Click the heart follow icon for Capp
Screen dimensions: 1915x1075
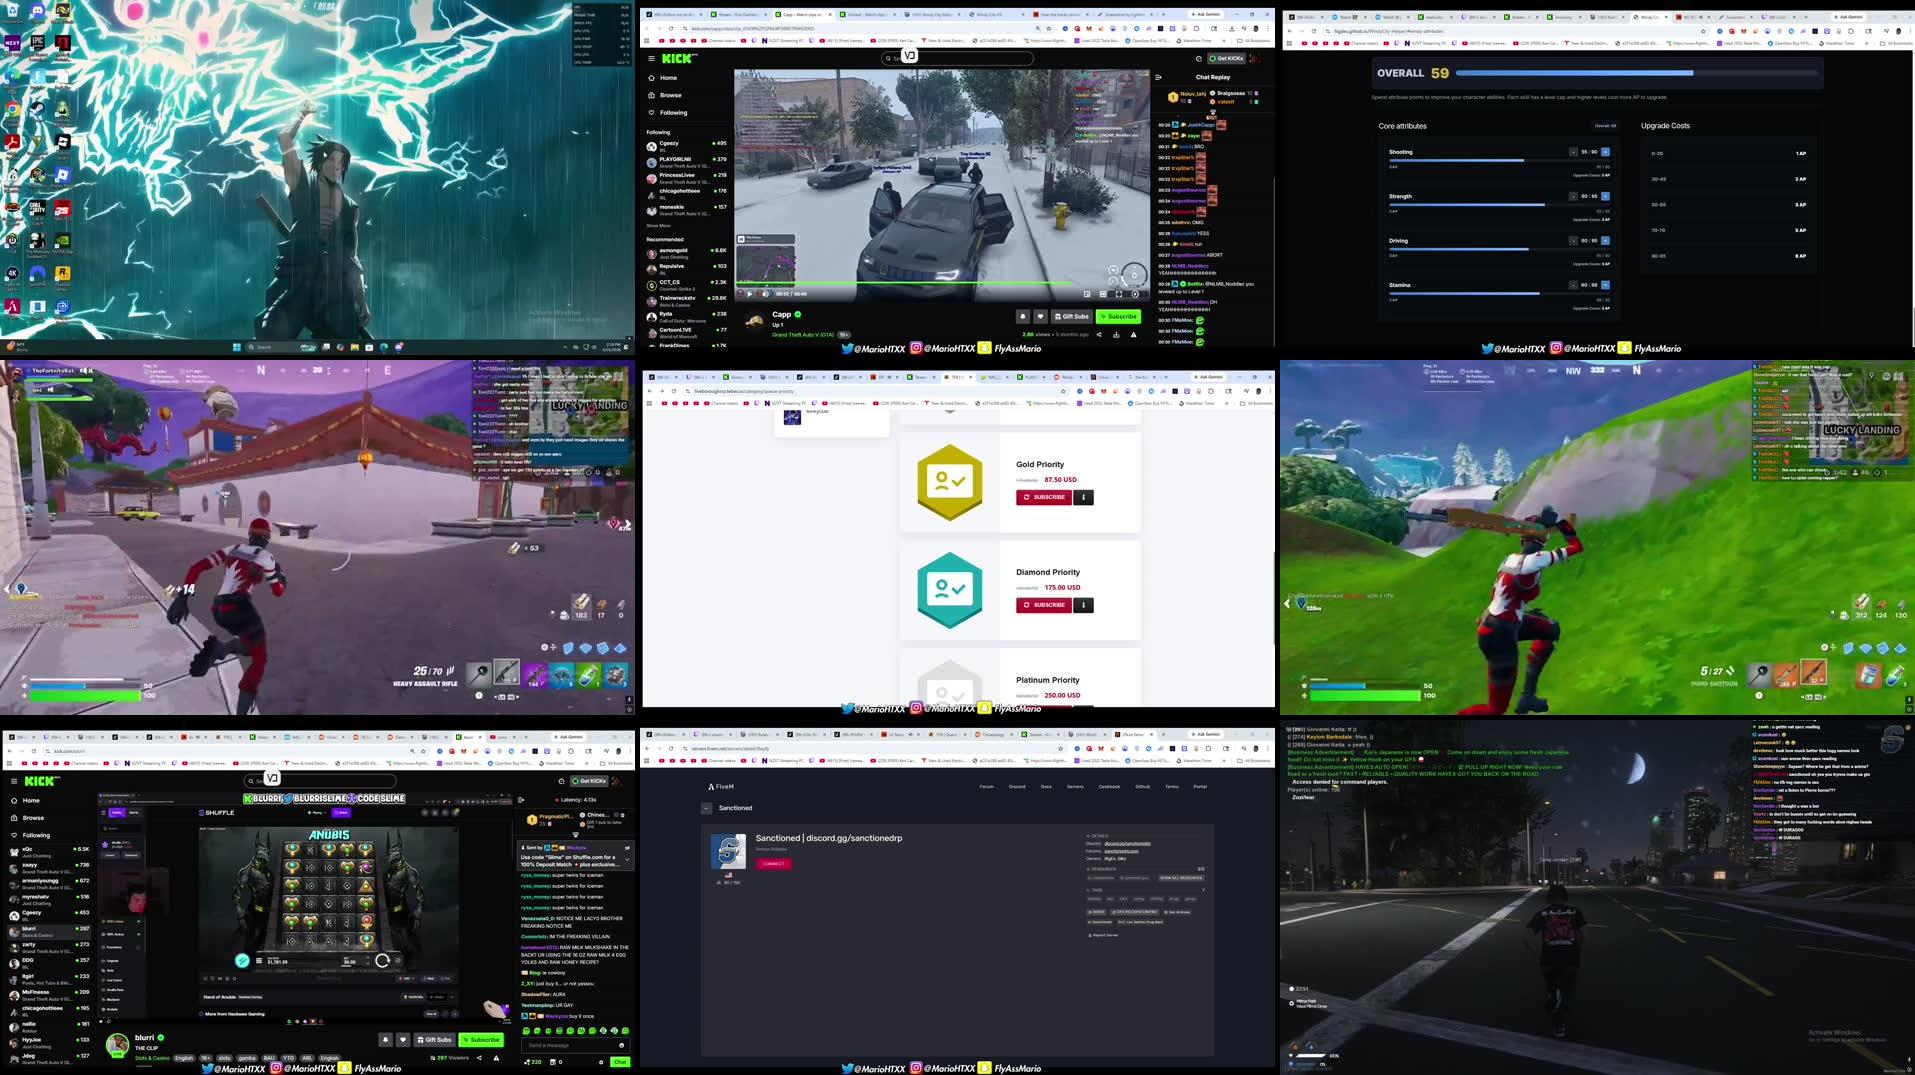(x=1040, y=316)
